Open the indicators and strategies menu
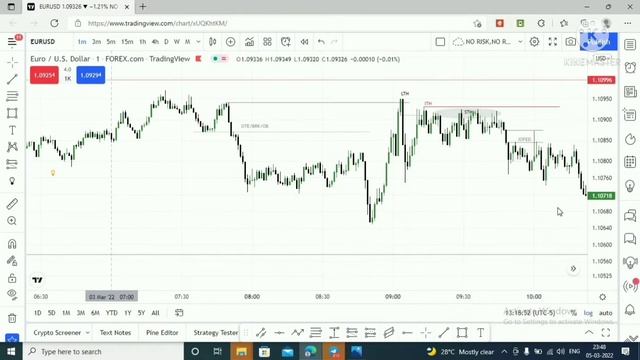This screenshot has height=360, width=640. tap(249, 42)
